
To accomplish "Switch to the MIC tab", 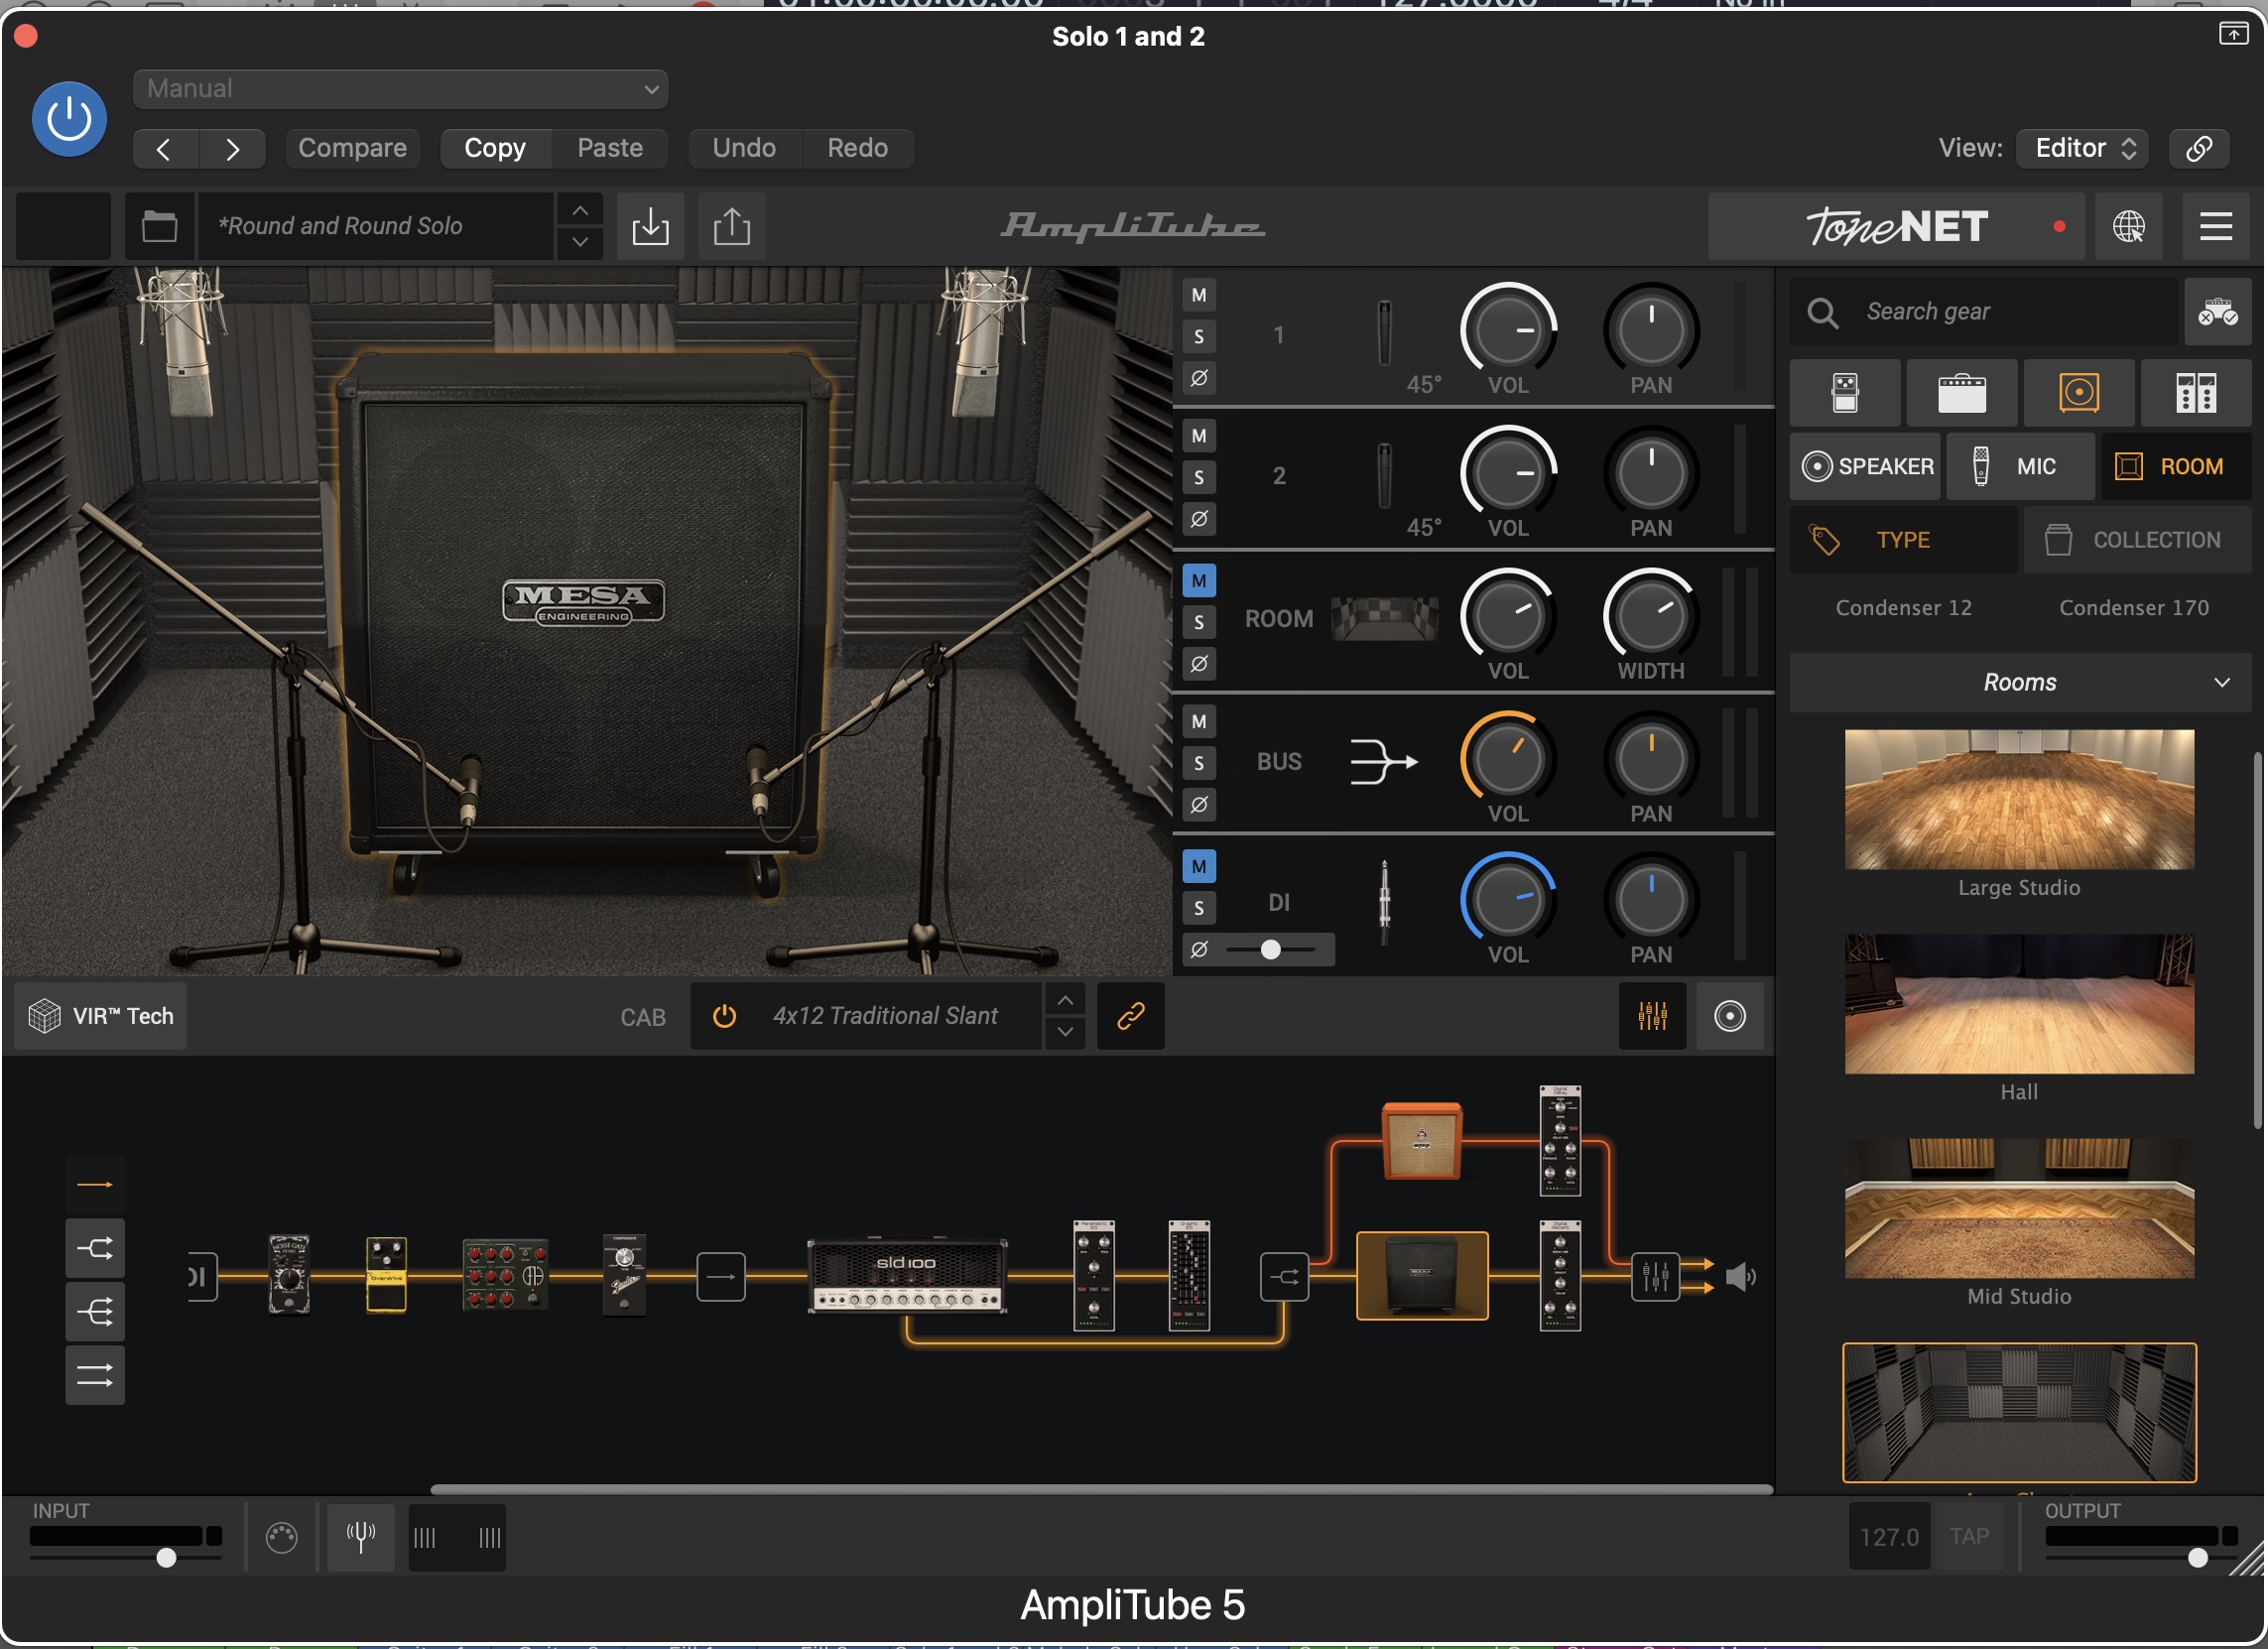I will point(2020,467).
